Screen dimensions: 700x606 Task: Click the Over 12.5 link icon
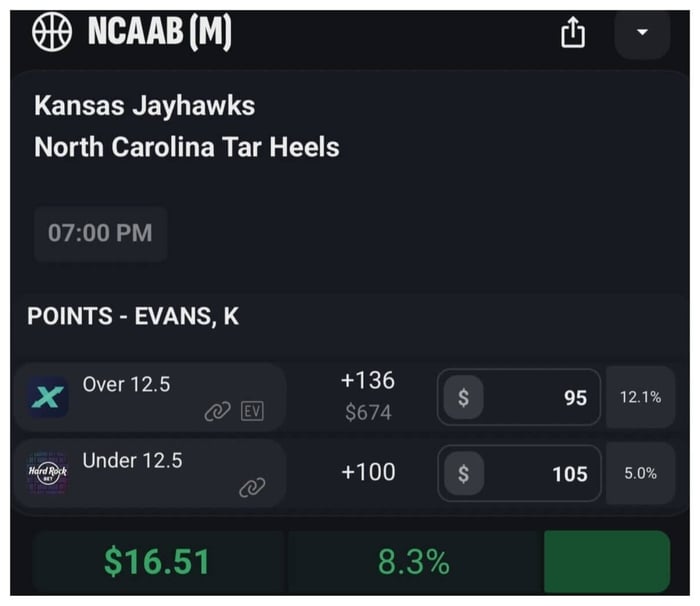point(217,411)
